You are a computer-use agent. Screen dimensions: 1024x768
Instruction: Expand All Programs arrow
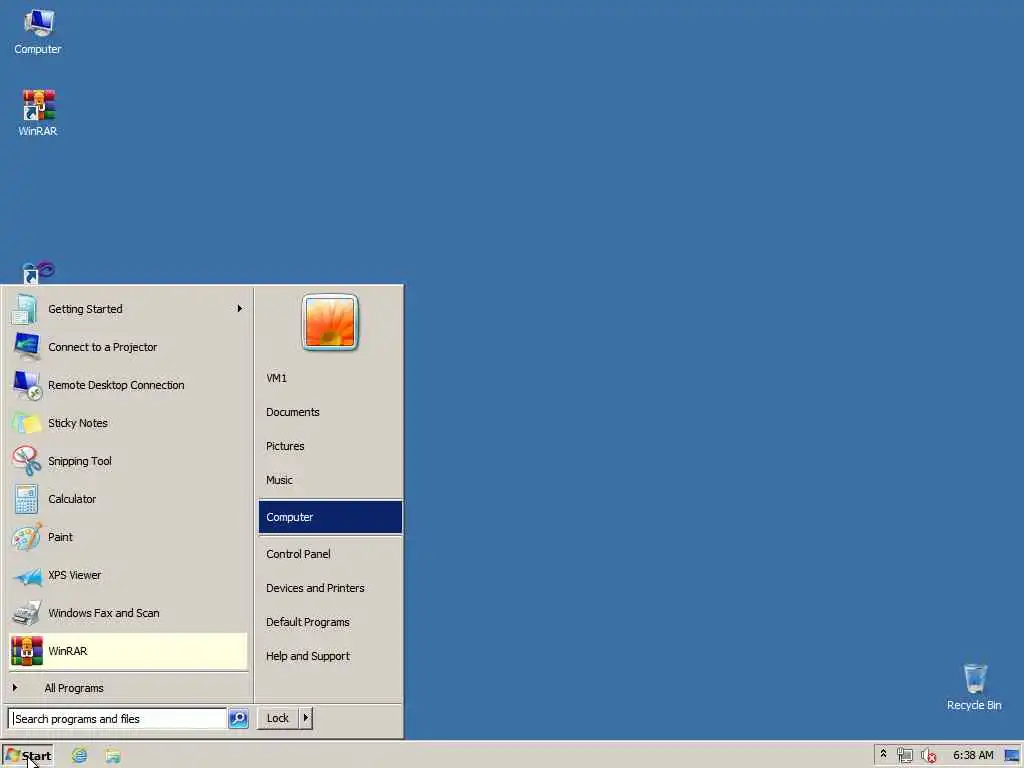pos(15,688)
